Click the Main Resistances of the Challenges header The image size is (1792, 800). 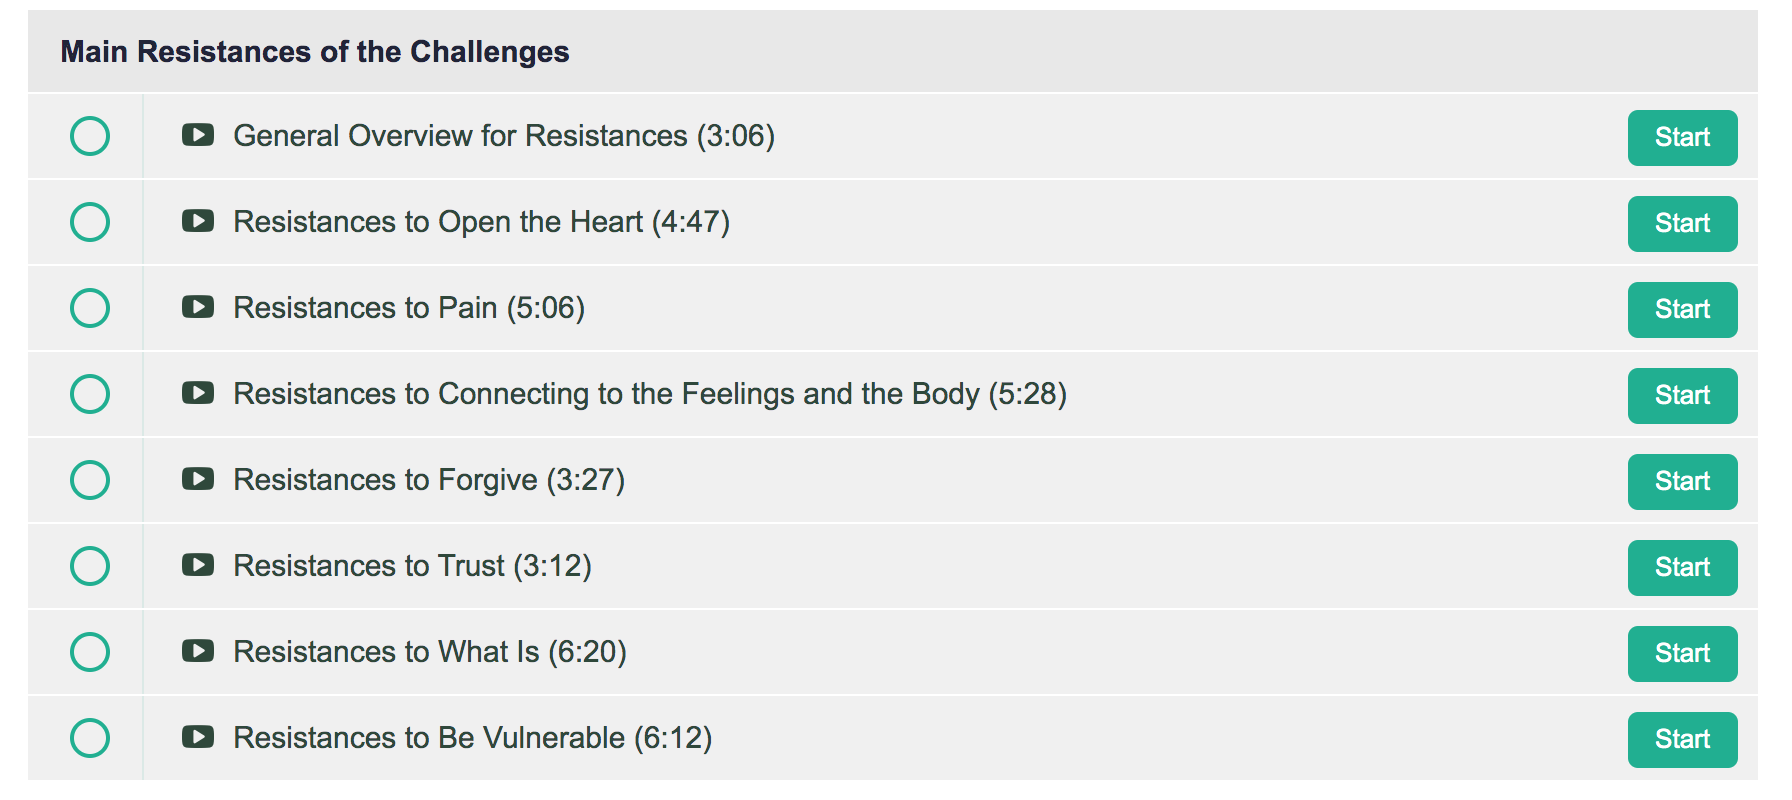coord(315,52)
